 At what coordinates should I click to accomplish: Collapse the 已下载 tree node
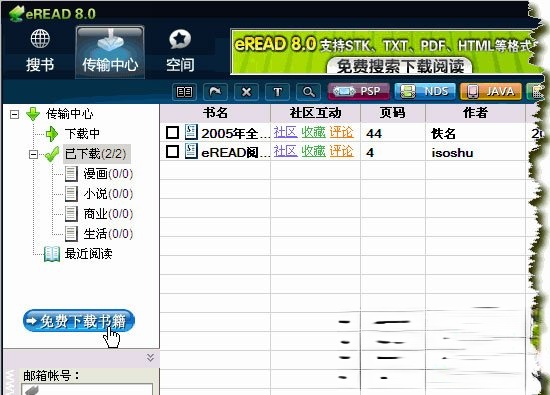(x=33, y=154)
